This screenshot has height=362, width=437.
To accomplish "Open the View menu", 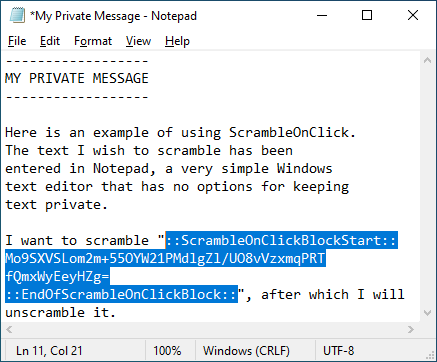I will click(138, 41).
